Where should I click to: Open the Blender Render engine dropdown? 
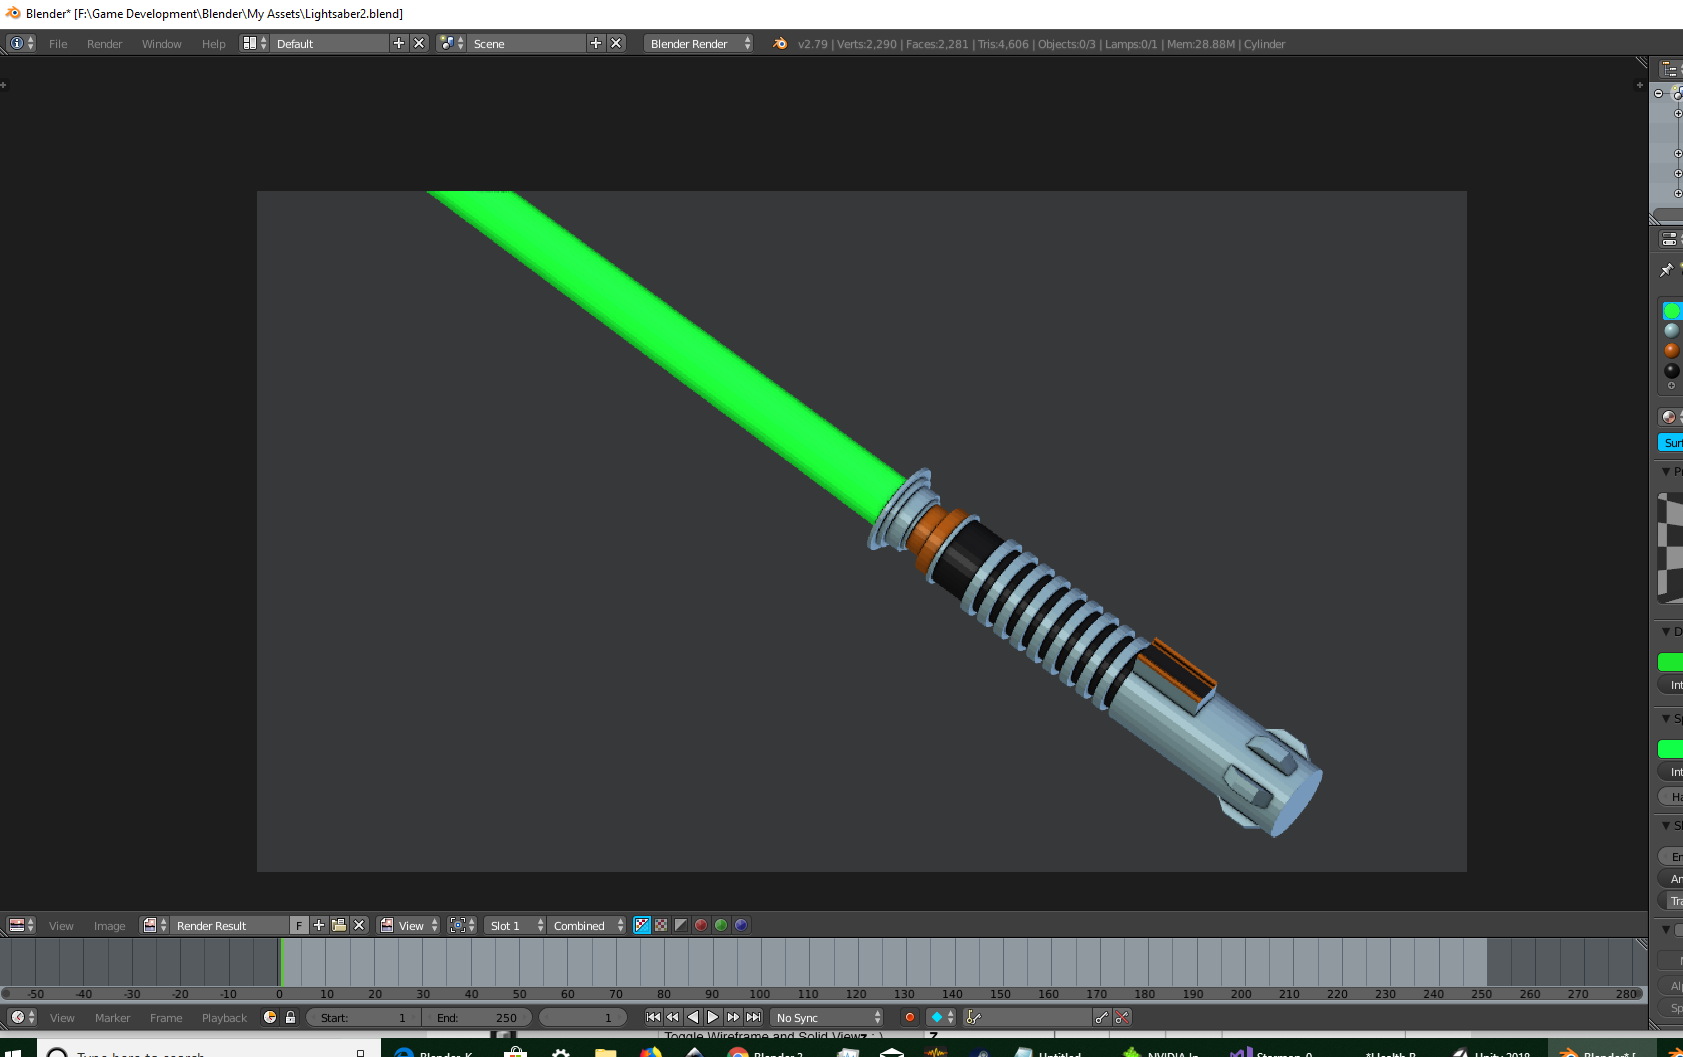click(x=698, y=43)
